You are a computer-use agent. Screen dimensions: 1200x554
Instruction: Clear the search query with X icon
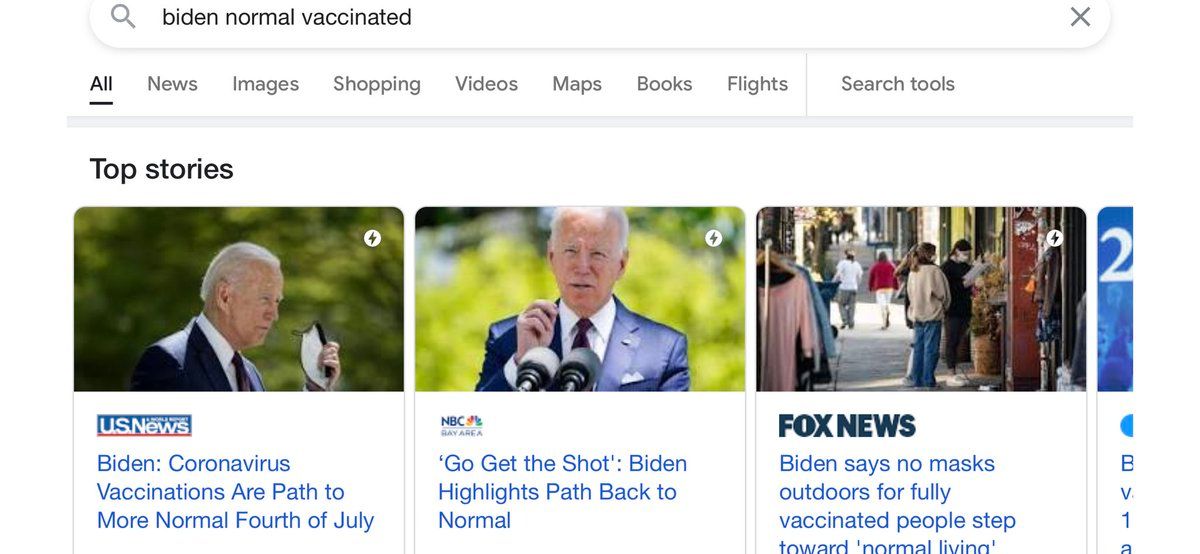tap(1080, 16)
